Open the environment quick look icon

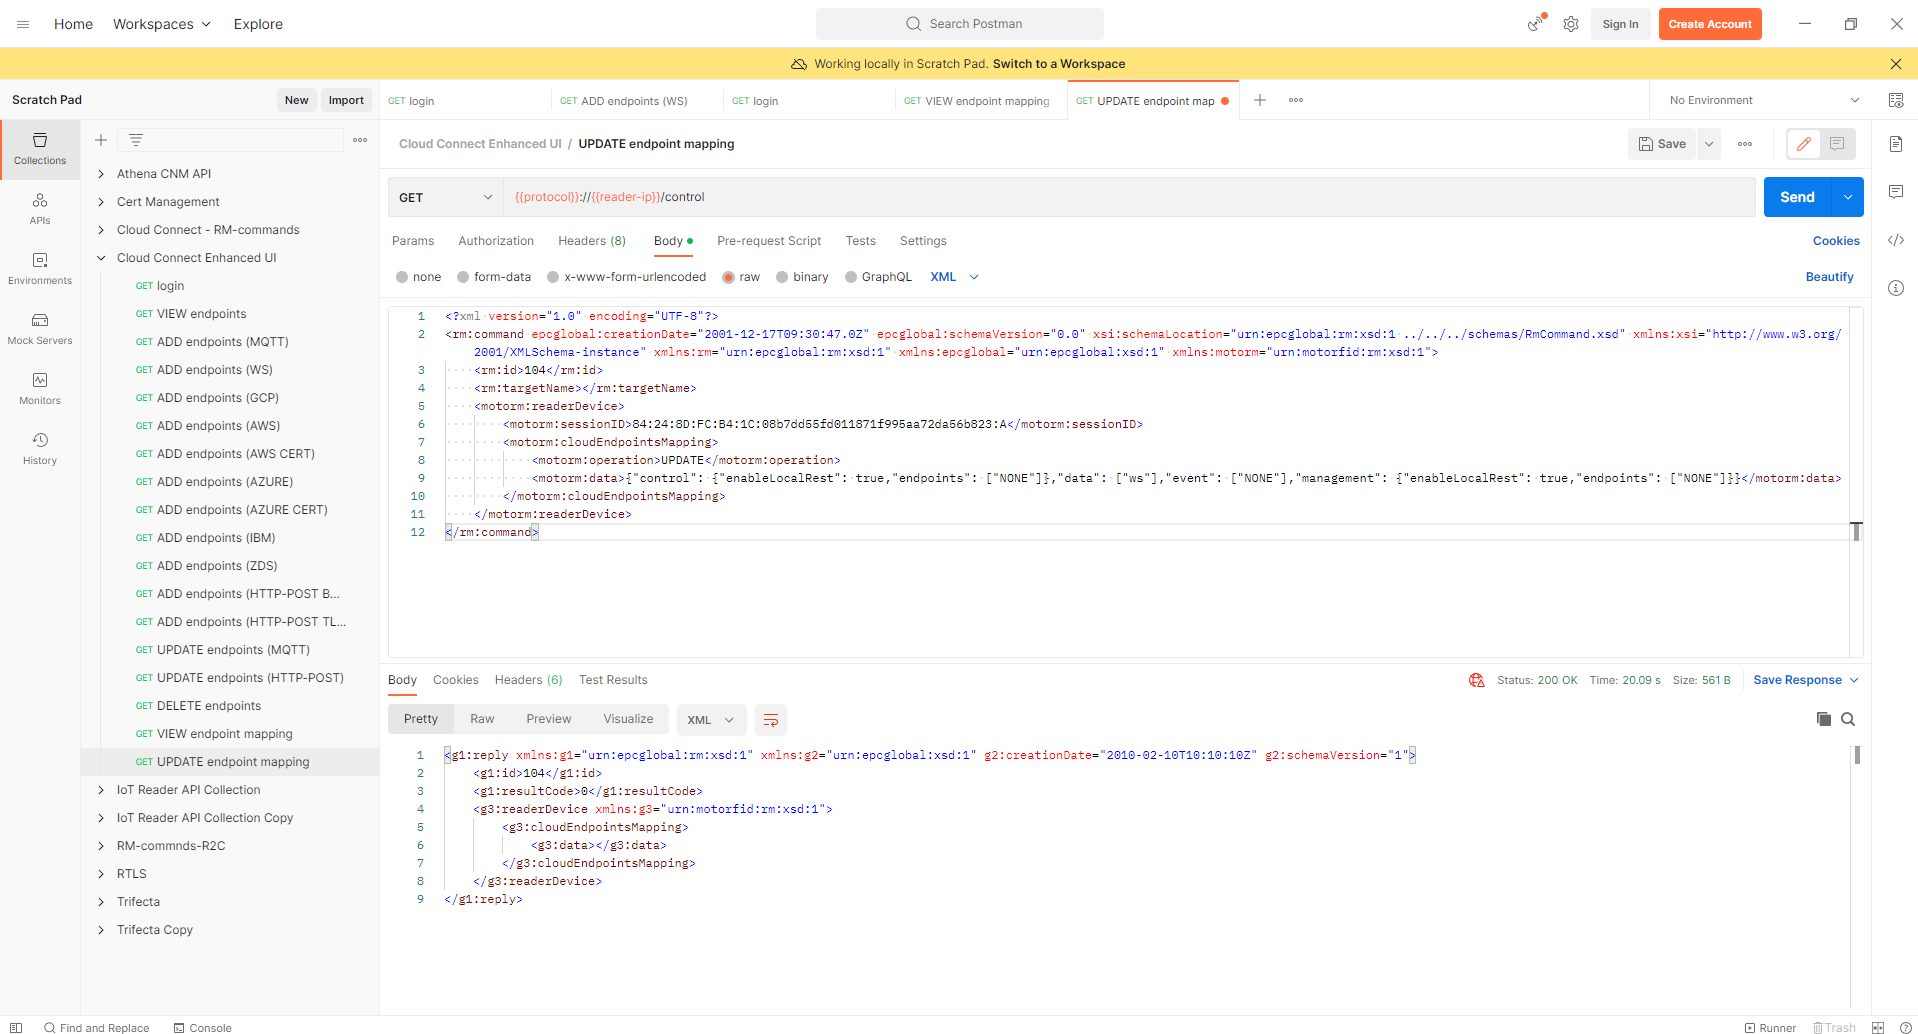pos(1896,100)
